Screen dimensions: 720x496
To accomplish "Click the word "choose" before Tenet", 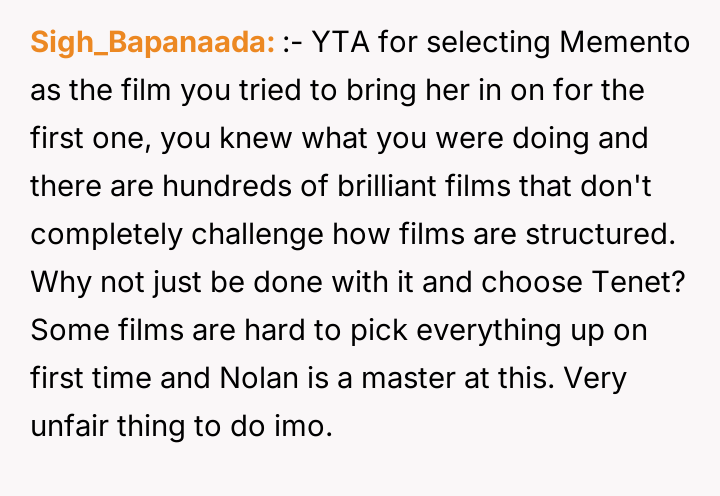I will coord(519,281).
